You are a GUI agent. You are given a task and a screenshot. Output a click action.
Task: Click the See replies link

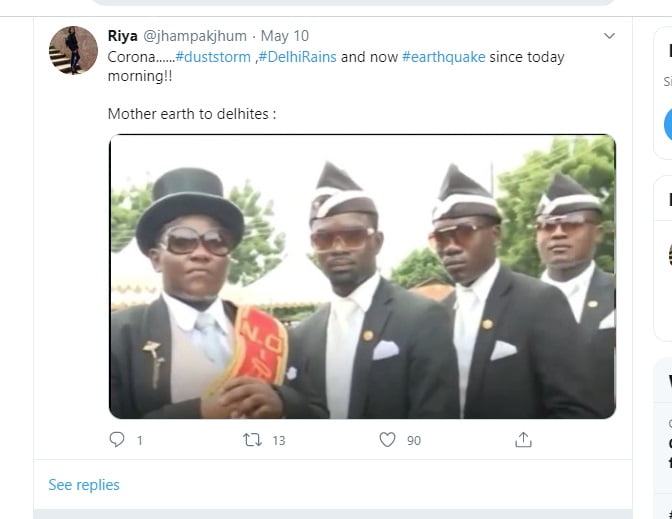pos(84,485)
